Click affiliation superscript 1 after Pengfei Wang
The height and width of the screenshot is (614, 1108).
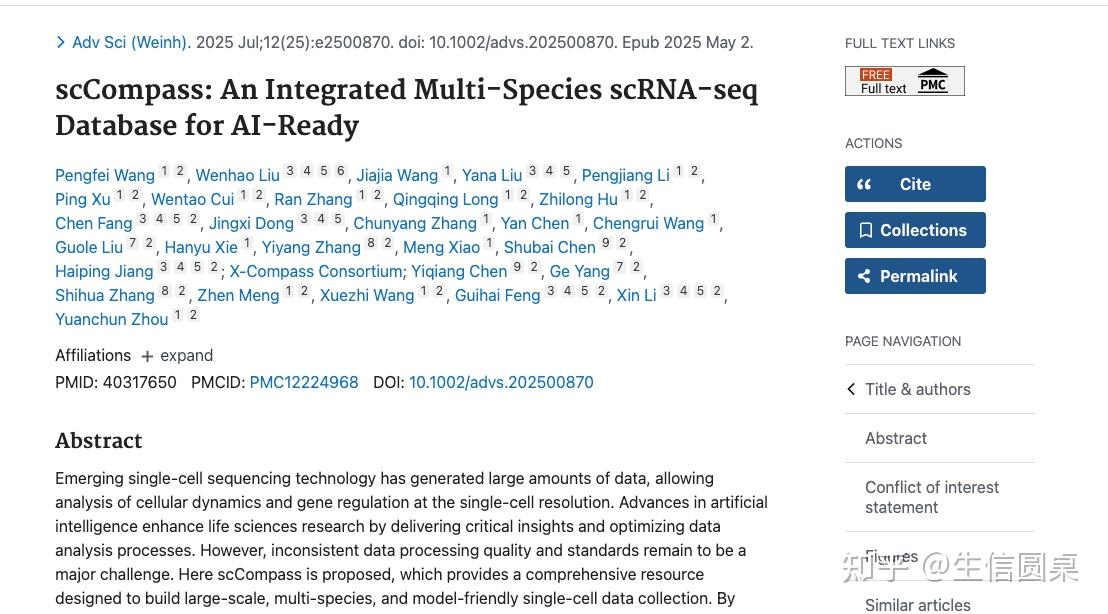[x=165, y=171]
